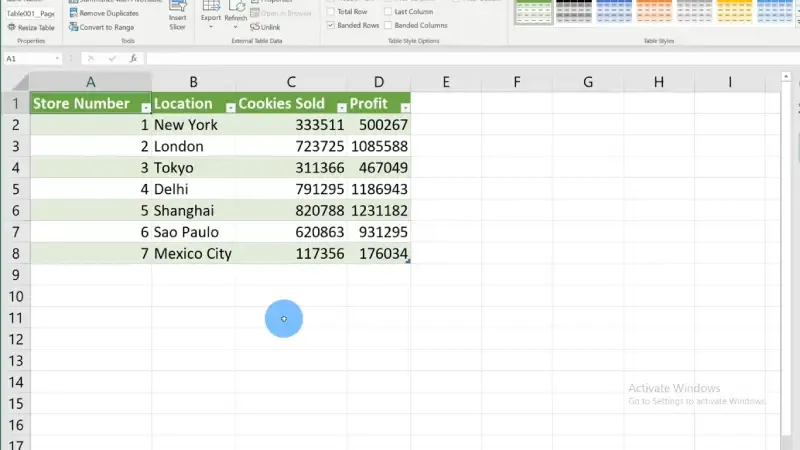Select row 9 header
This screenshot has width=800, height=450.
click(x=15, y=275)
